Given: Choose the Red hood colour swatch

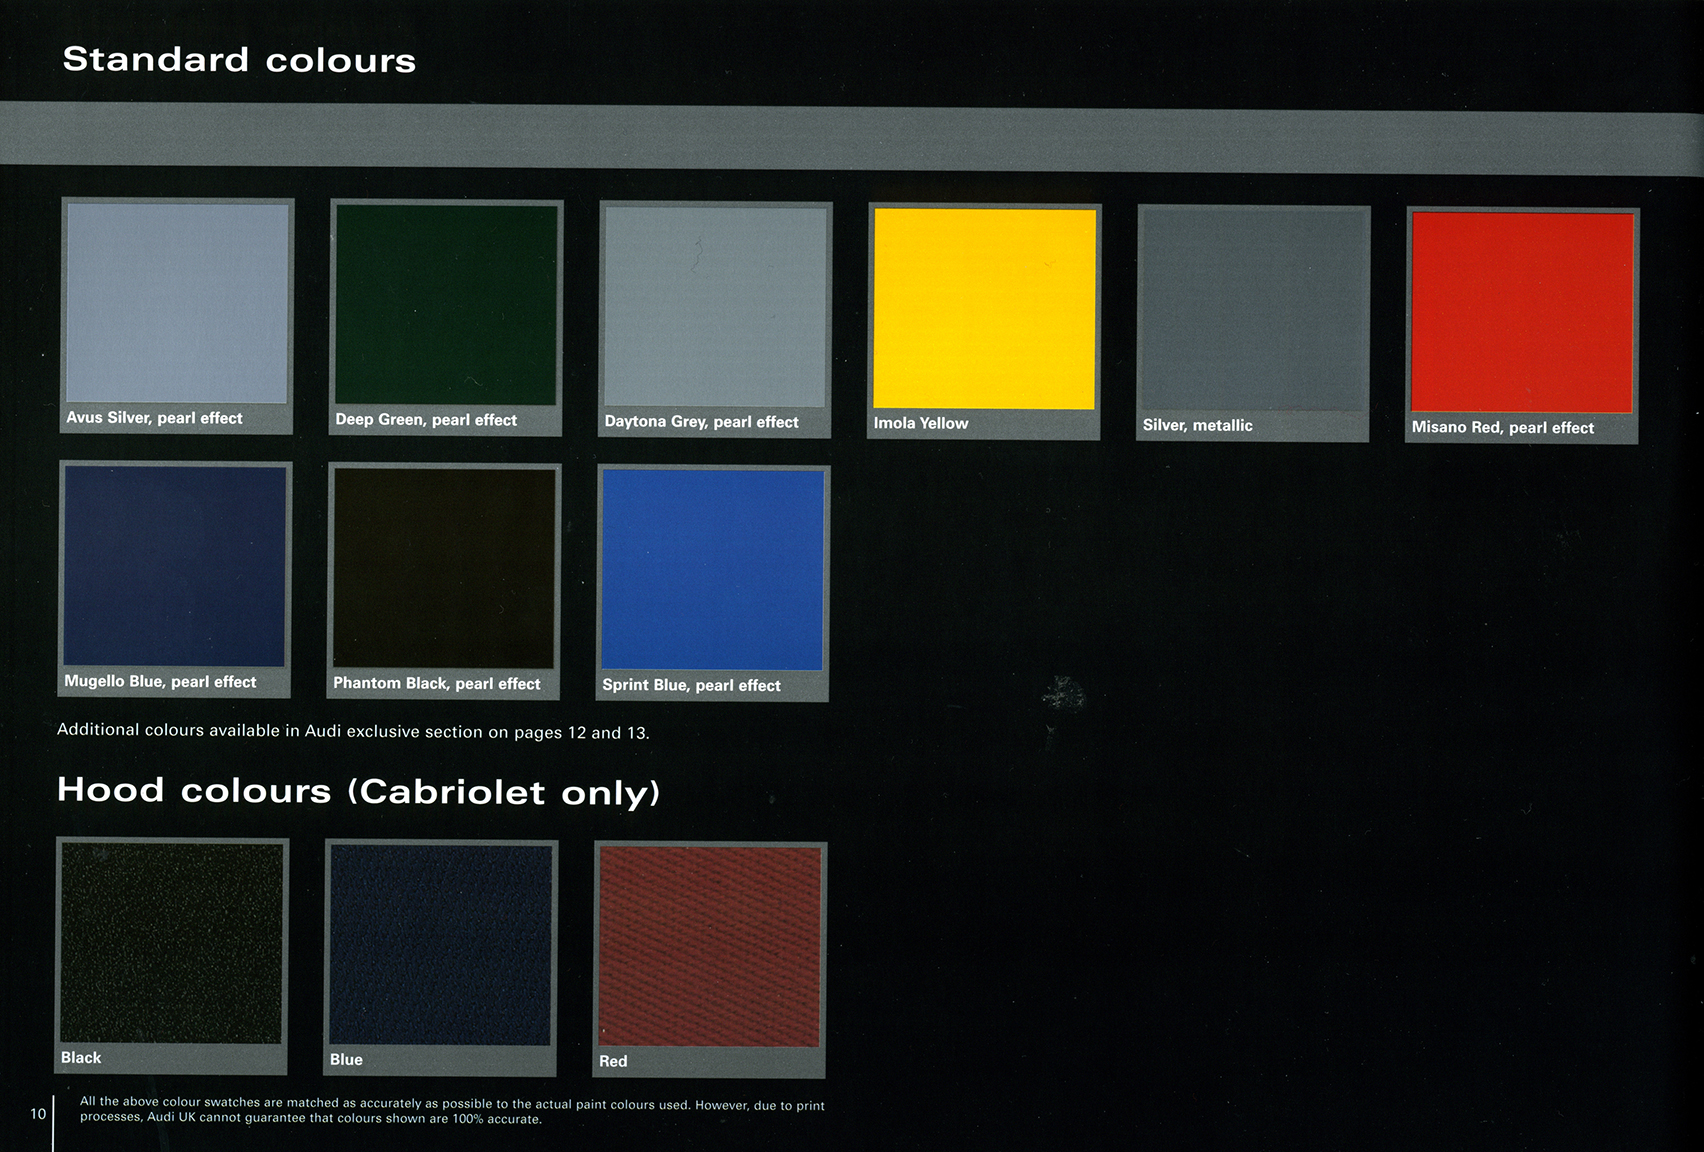Looking at the screenshot, I should [x=710, y=947].
